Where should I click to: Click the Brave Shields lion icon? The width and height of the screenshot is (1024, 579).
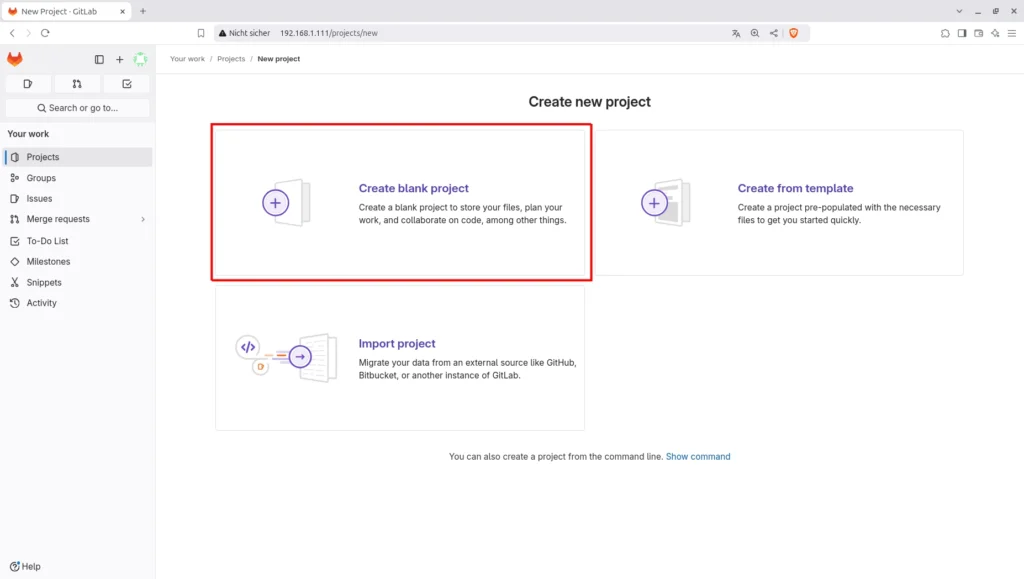coord(794,33)
